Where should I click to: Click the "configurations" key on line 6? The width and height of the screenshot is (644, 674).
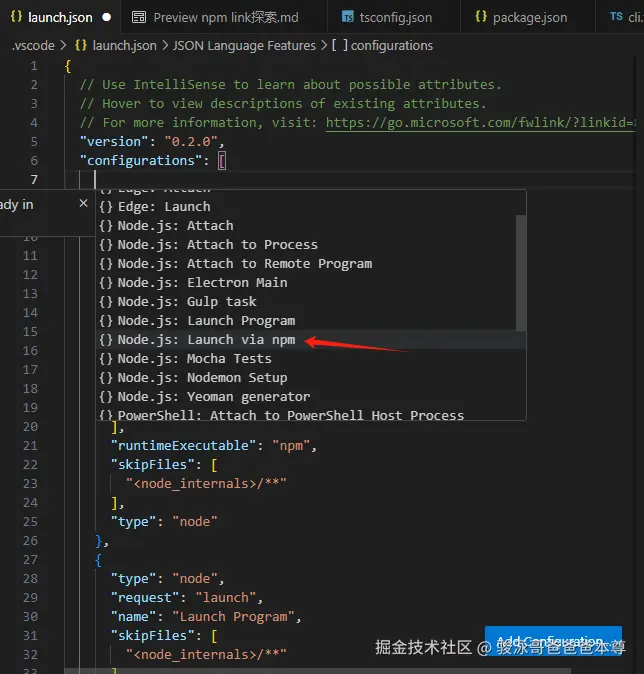point(141,161)
